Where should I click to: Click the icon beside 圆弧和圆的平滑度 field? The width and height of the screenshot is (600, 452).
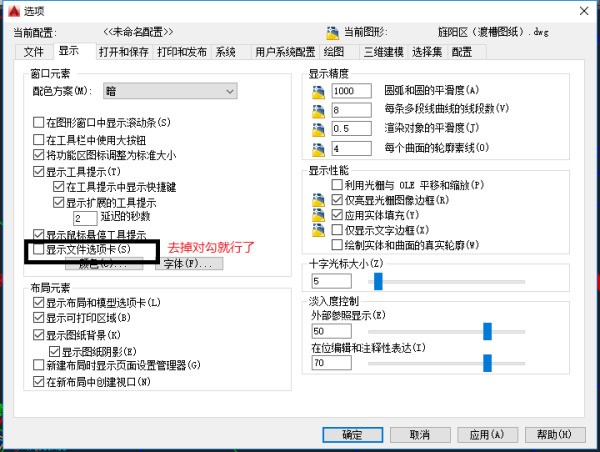(x=319, y=91)
